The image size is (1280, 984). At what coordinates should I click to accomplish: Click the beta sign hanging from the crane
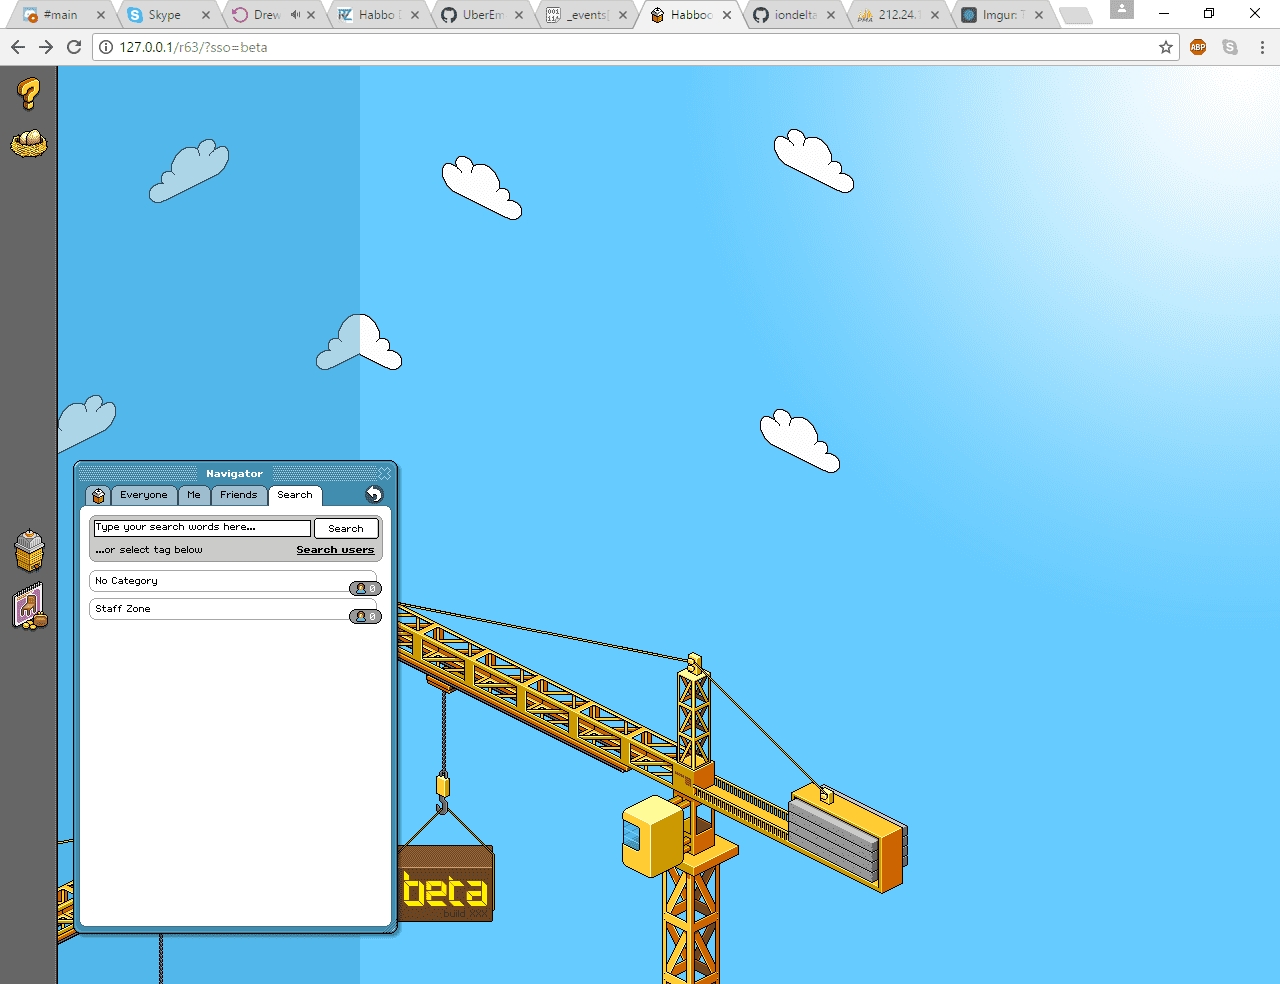pos(446,884)
